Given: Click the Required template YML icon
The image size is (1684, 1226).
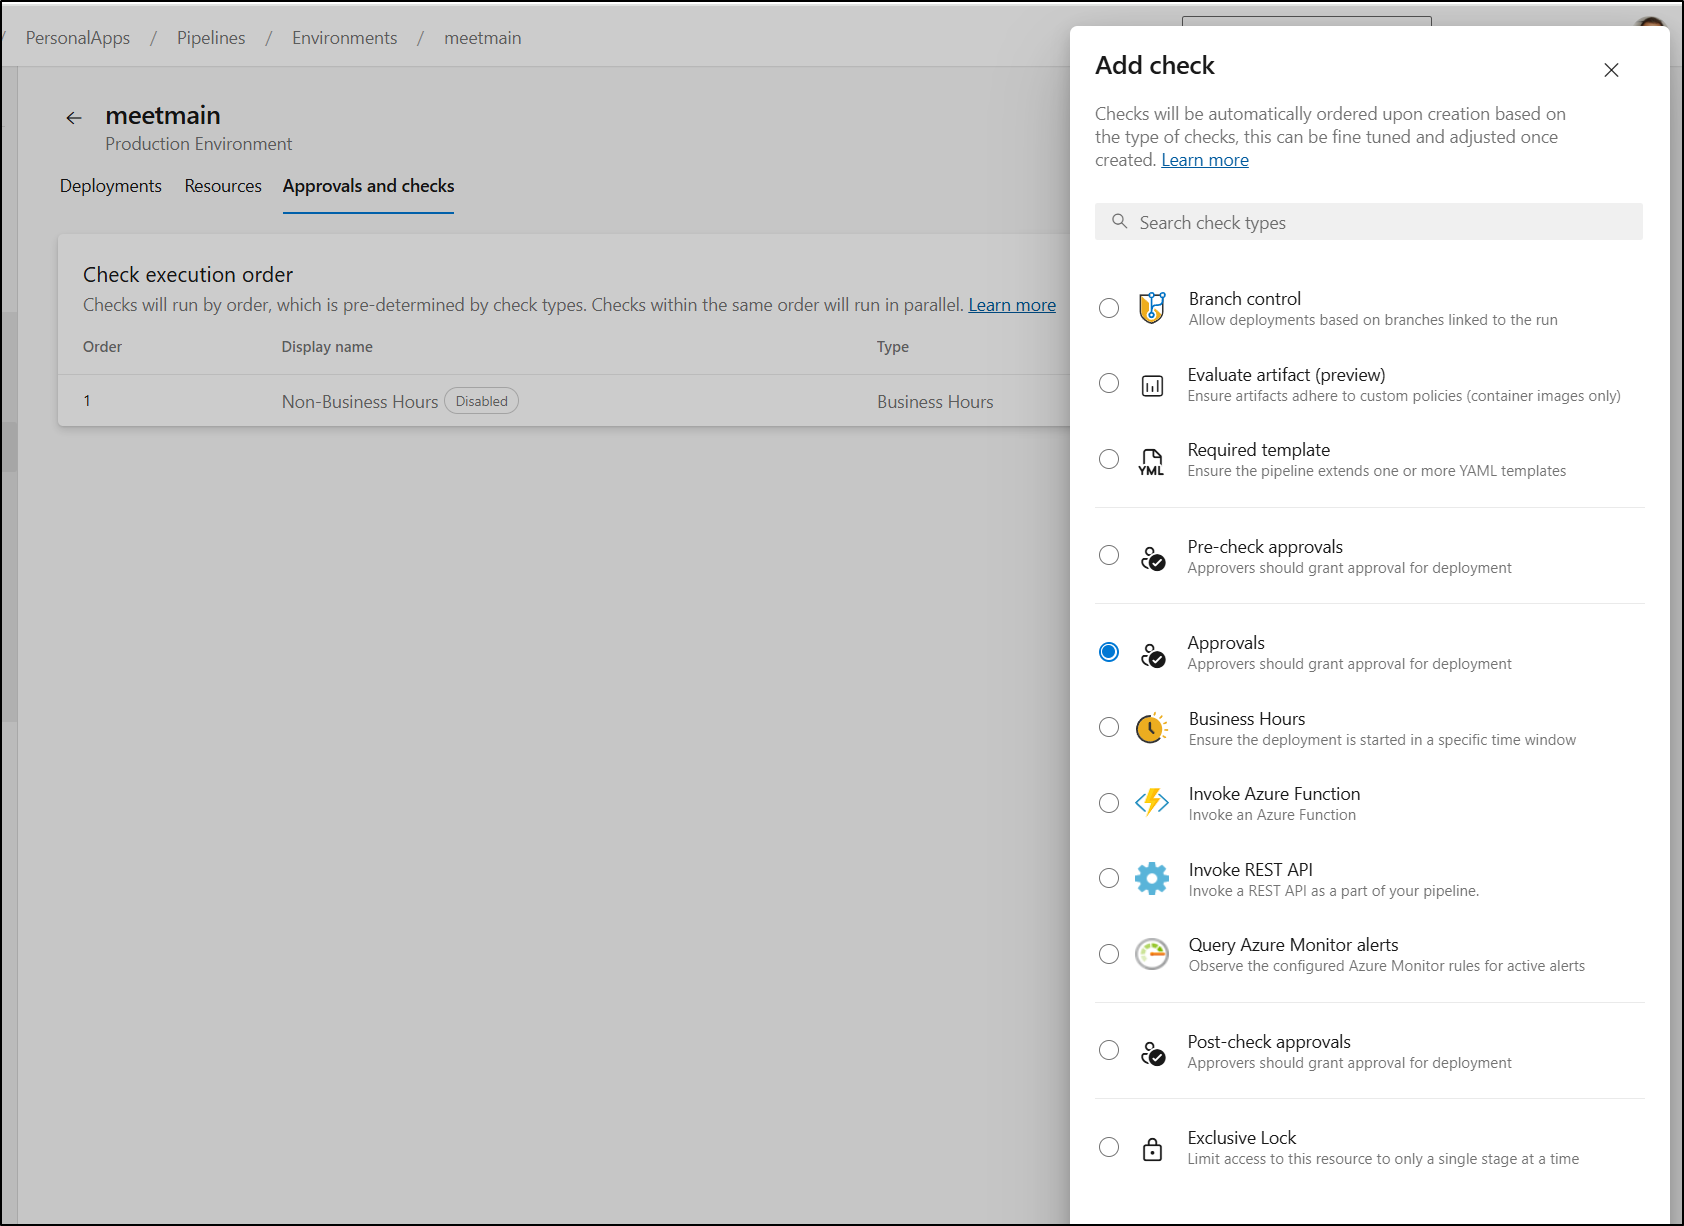Looking at the screenshot, I should 1152,462.
